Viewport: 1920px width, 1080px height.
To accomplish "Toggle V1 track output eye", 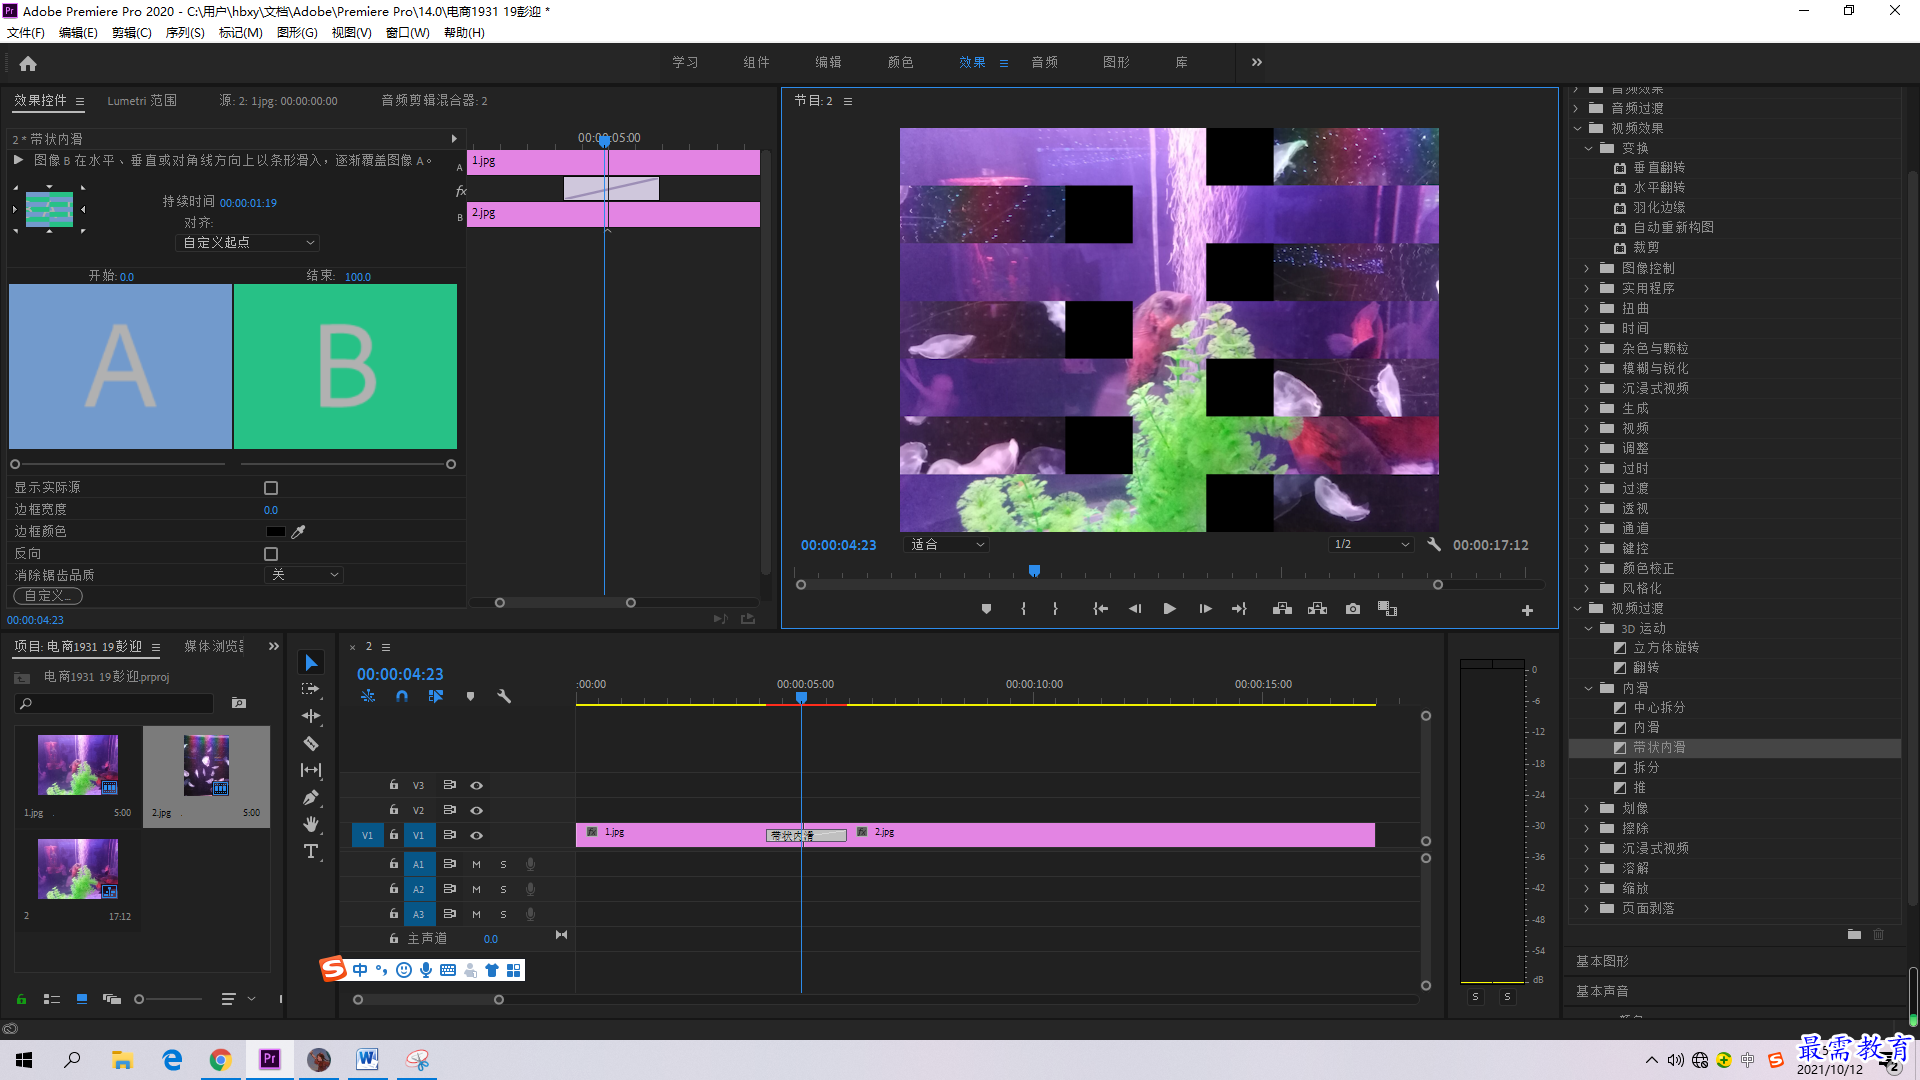I will coord(477,836).
